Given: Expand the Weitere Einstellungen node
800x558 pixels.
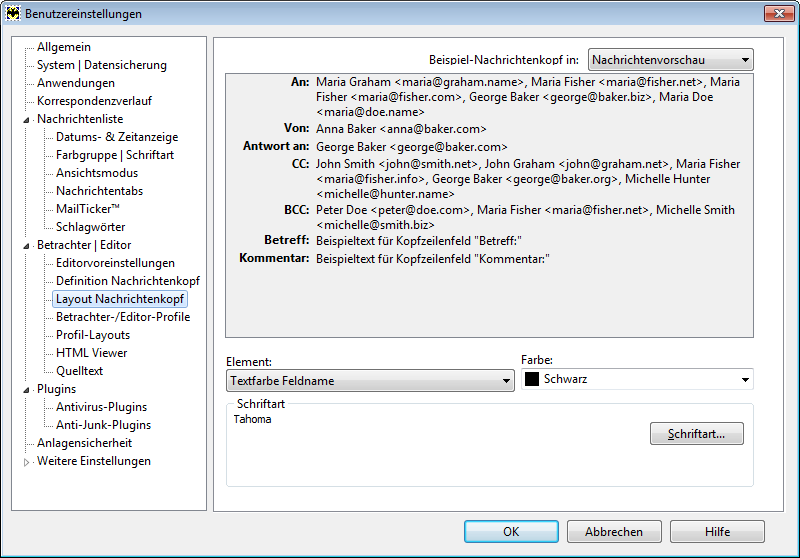Looking at the screenshot, I should (26, 462).
